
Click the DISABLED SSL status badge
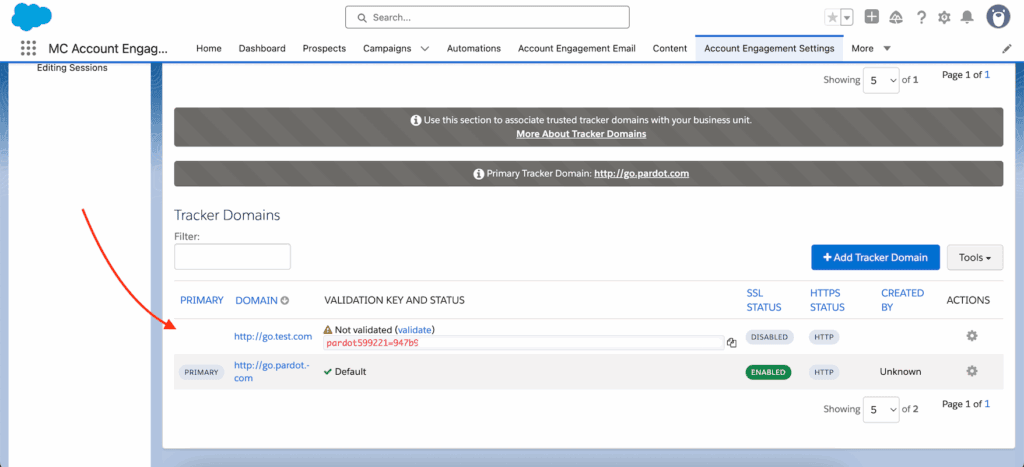coord(769,337)
